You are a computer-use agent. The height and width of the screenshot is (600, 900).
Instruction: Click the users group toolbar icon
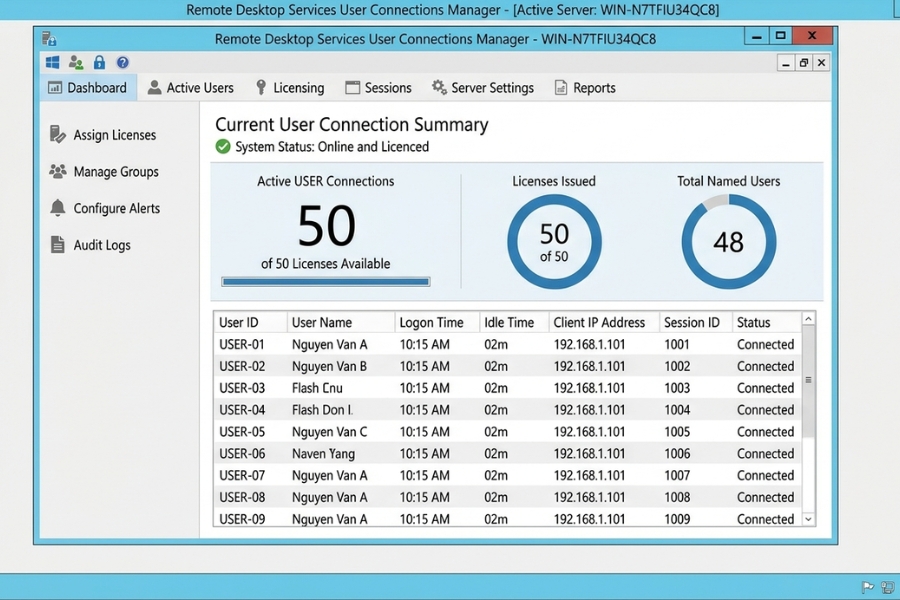pyautogui.click(x=76, y=62)
